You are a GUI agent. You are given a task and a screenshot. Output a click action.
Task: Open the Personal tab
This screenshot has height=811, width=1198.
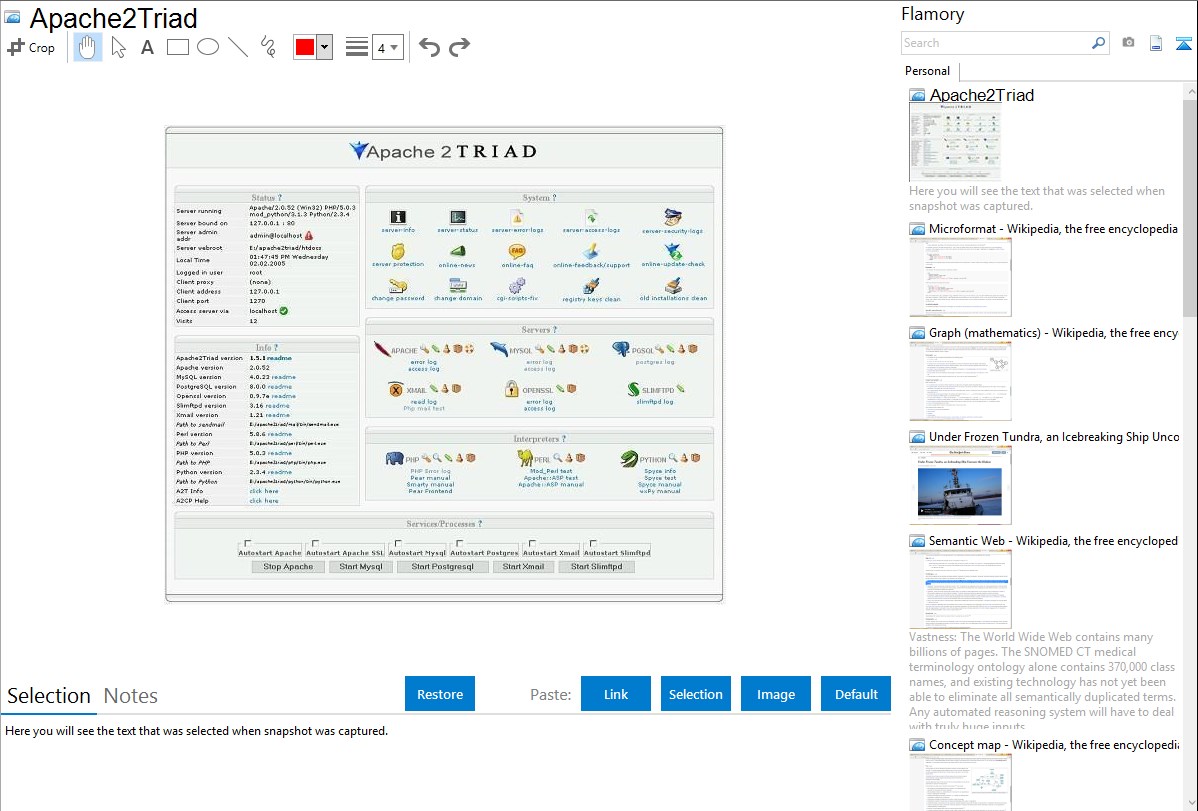(x=928, y=71)
